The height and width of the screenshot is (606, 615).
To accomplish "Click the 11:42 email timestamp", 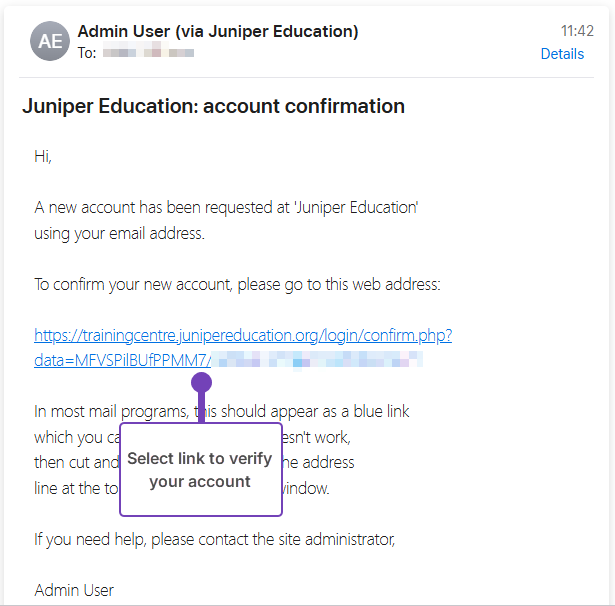I will (x=577, y=31).
